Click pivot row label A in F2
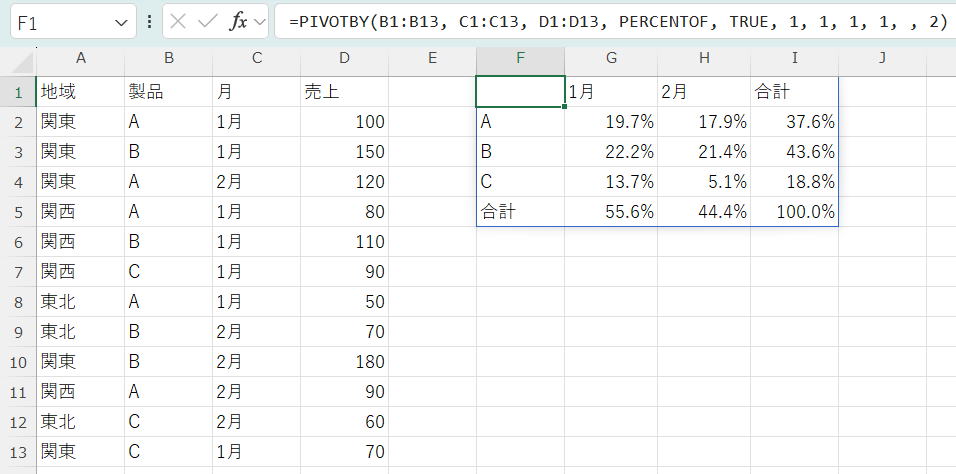 point(520,122)
